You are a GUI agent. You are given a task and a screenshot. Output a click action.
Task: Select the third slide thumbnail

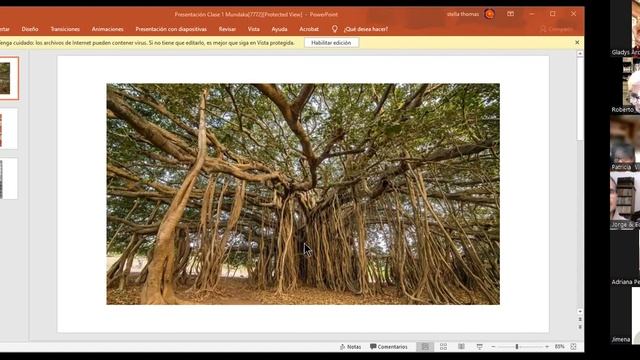(9, 179)
